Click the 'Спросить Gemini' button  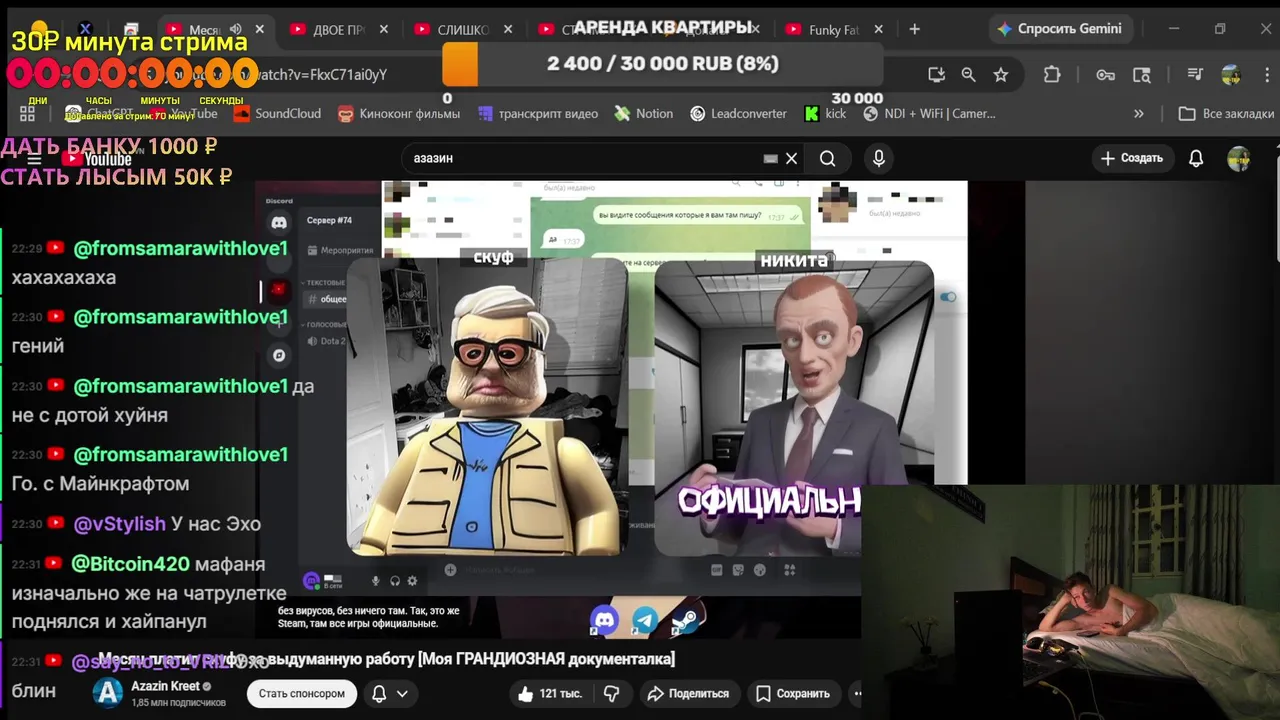pyautogui.click(x=1060, y=29)
